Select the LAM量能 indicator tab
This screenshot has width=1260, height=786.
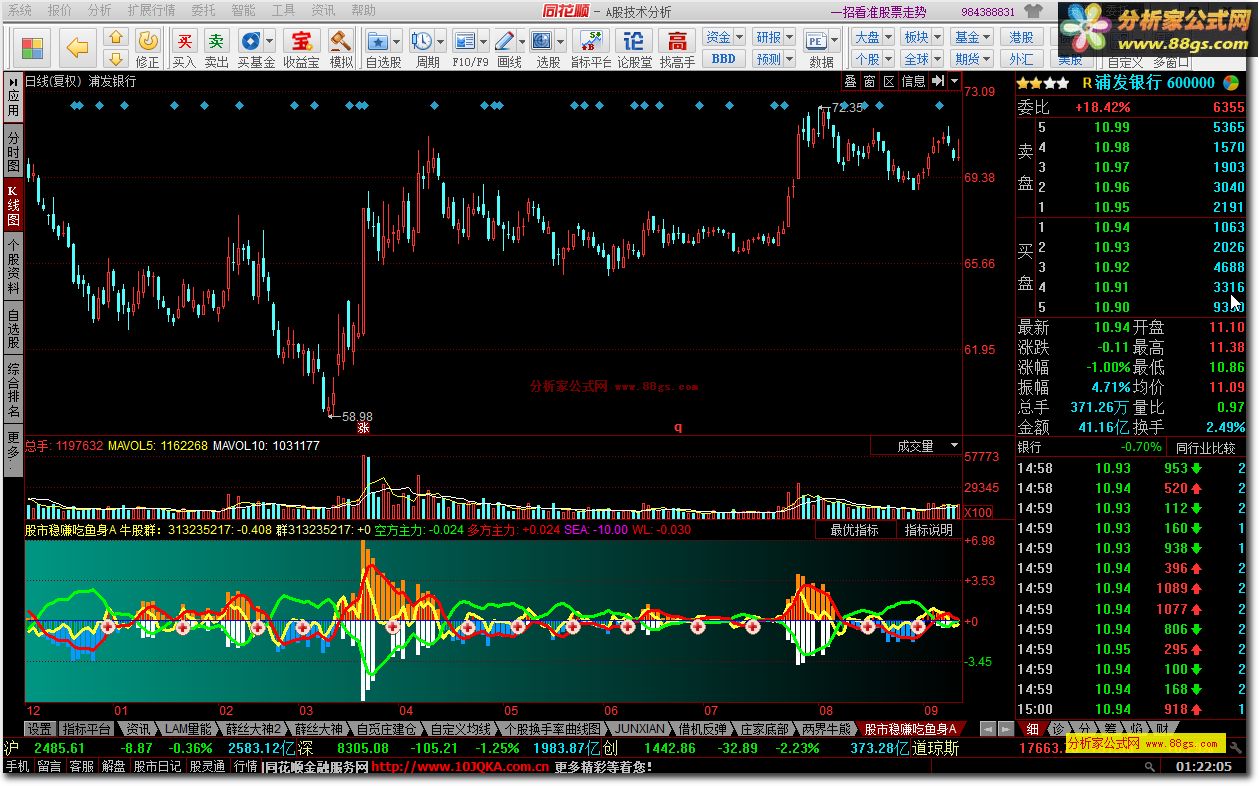[x=188, y=729]
